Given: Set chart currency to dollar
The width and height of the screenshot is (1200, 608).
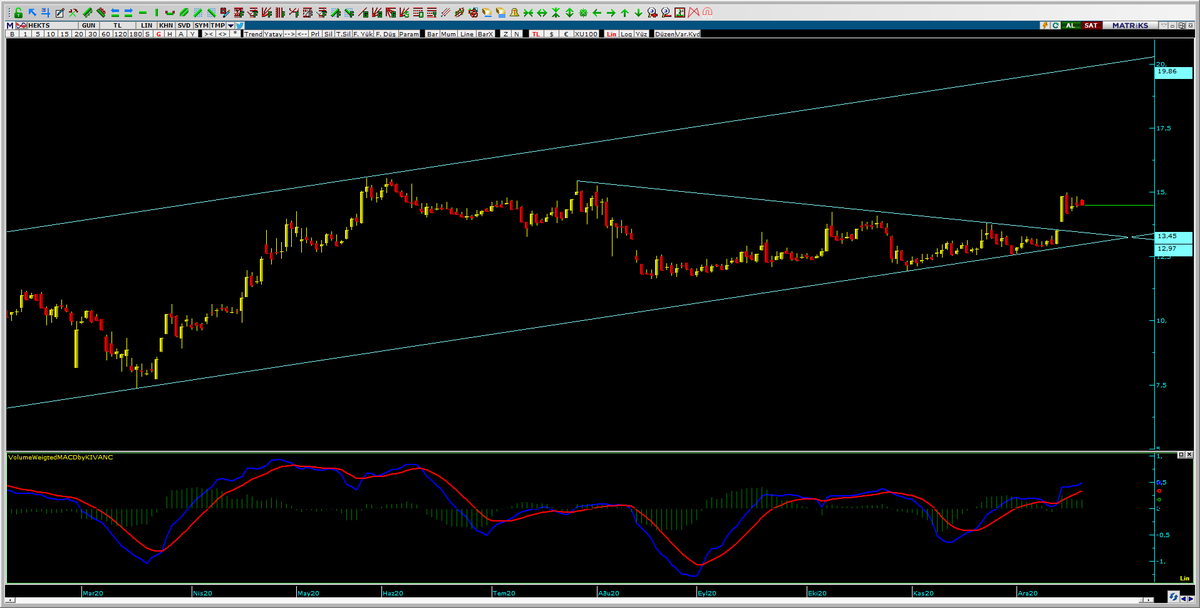Looking at the screenshot, I should 551,34.
